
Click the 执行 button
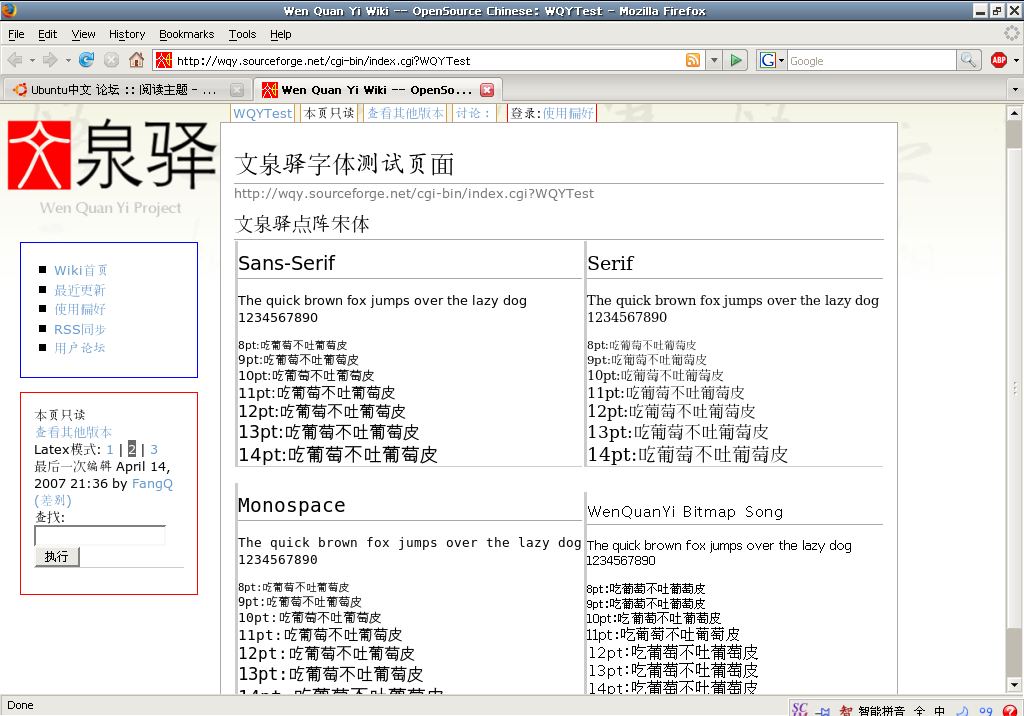(x=57, y=557)
